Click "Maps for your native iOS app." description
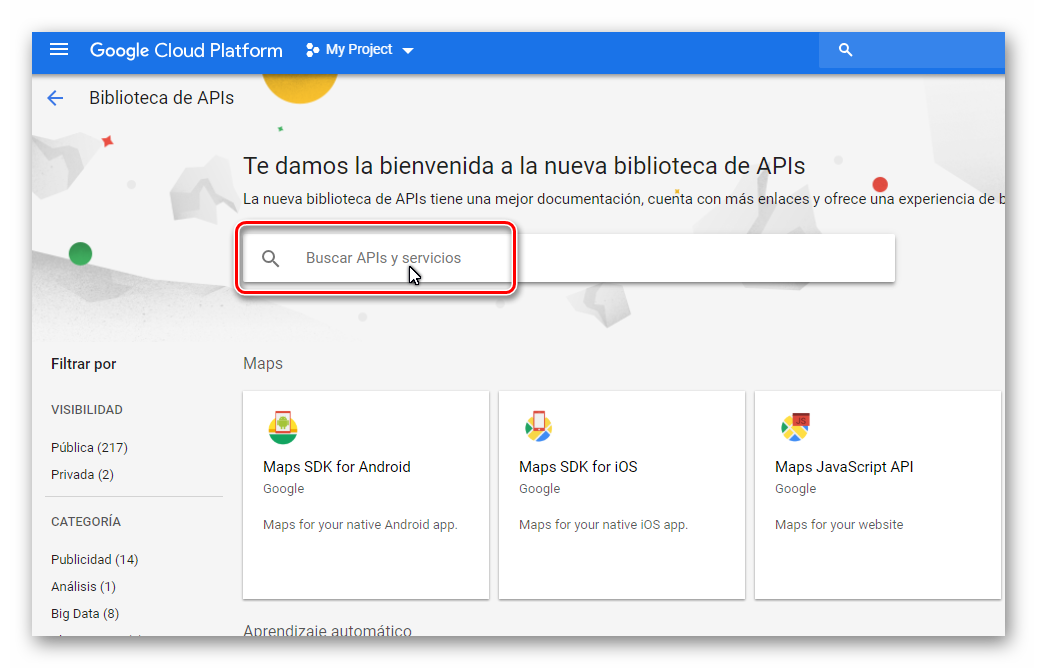The height and width of the screenshot is (668, 1037). [603, 524]
